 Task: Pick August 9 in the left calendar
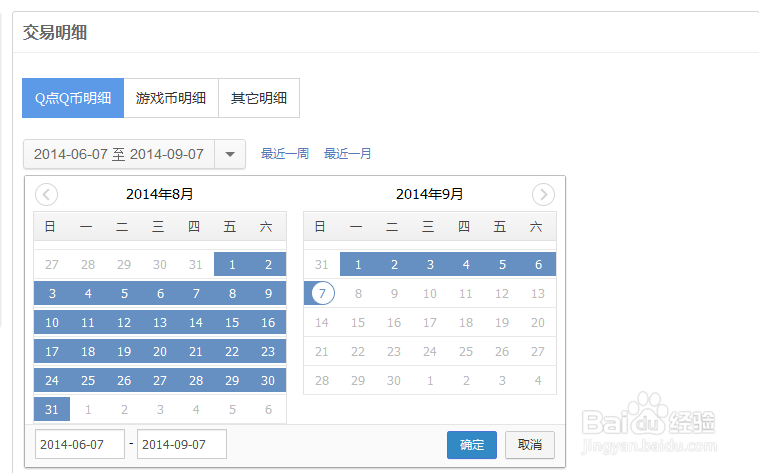(x=268, y=293)
